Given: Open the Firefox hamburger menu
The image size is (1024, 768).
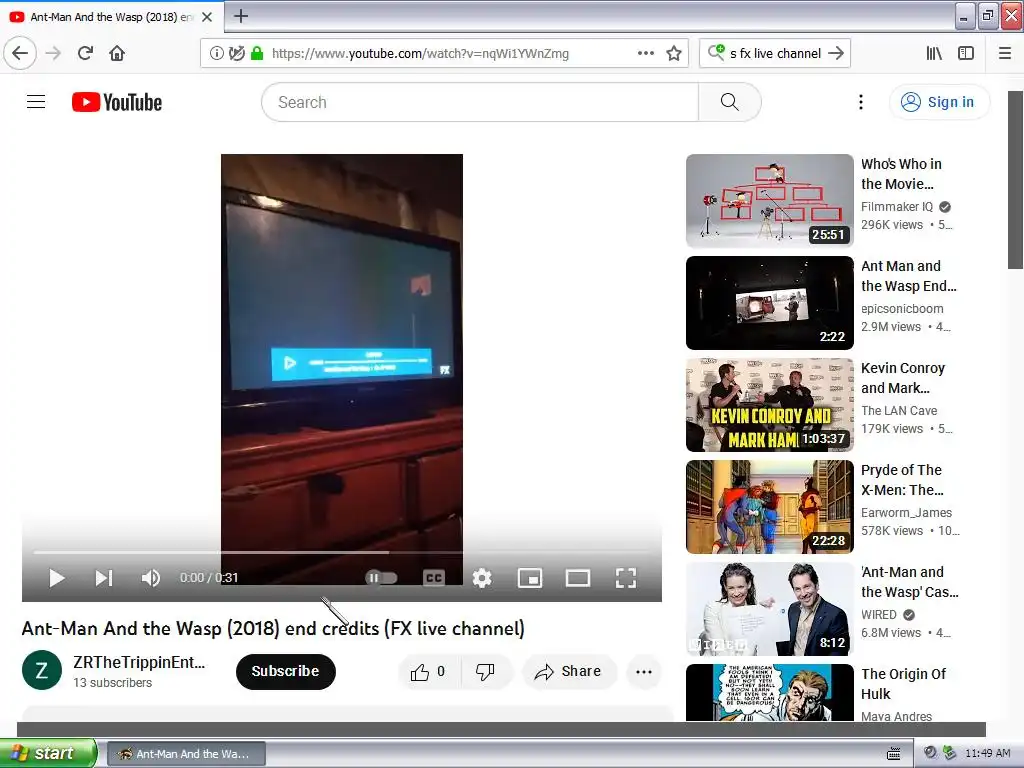Looking at the screenshot, I should coord(1005,53).
